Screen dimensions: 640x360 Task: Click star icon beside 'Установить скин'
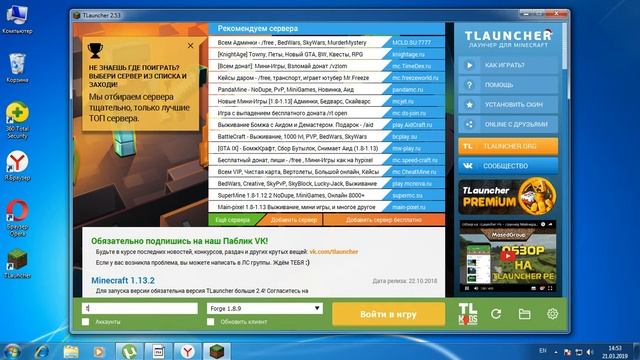click(x=469, y=105)
